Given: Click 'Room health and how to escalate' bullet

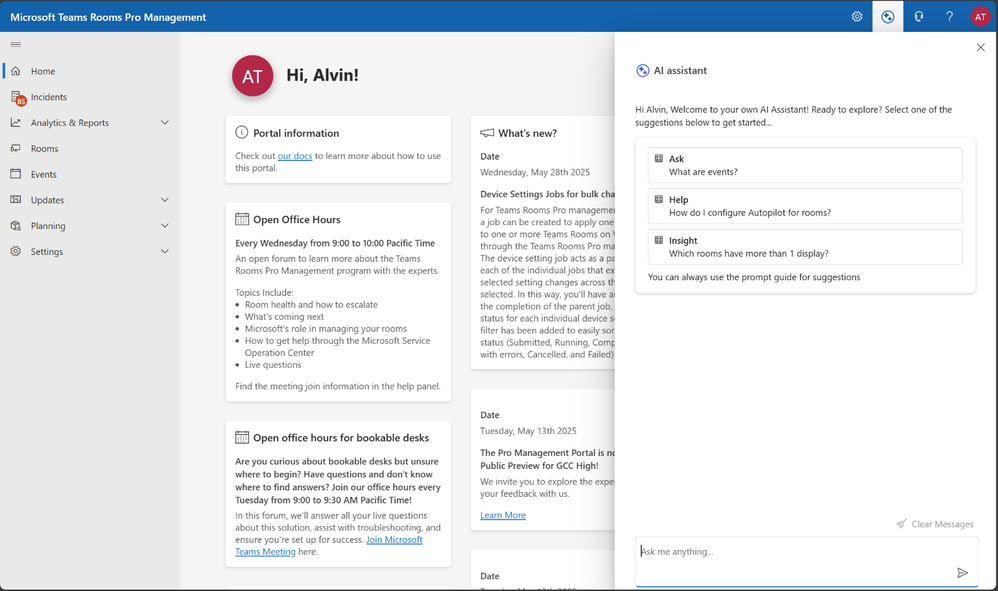Looking at the screenshot, I should [x=311, y=305].
